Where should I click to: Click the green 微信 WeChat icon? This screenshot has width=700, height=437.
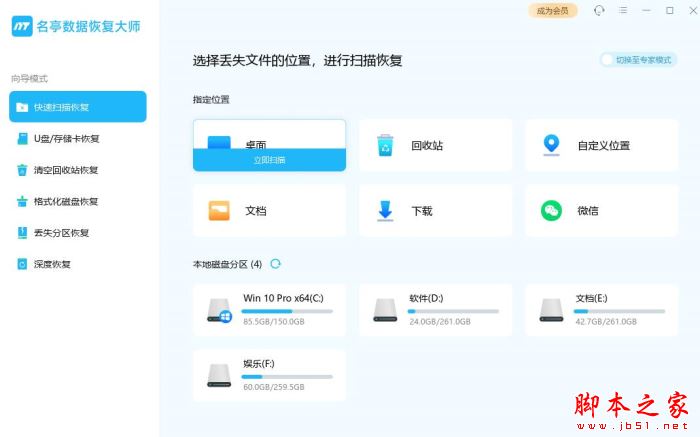point(551,211)
